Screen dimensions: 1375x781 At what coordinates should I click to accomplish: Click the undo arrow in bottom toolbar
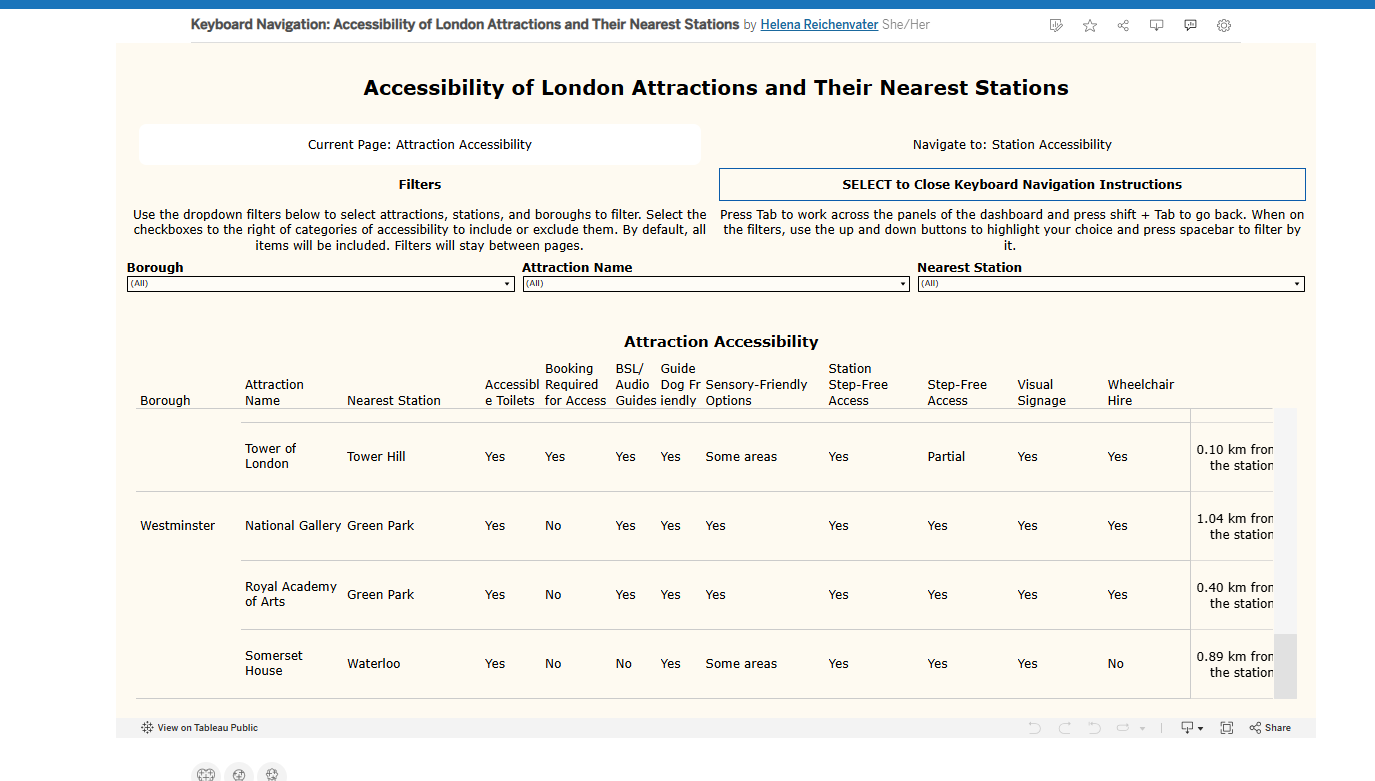[x=1034, y=728]
